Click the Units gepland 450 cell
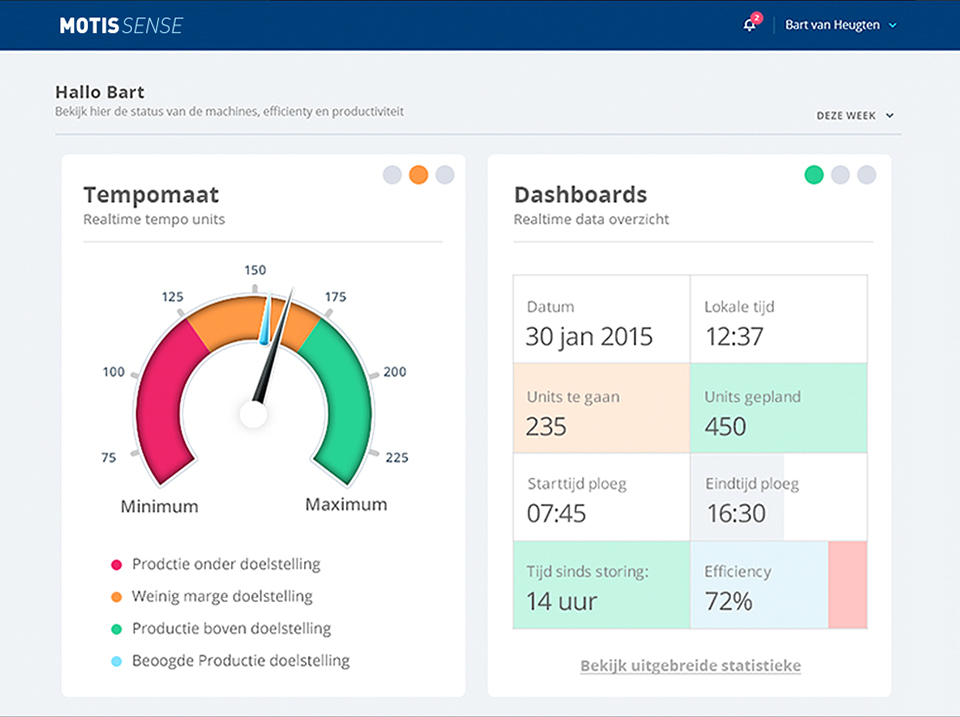Screen dimensions: 960x717 point(778,410)
